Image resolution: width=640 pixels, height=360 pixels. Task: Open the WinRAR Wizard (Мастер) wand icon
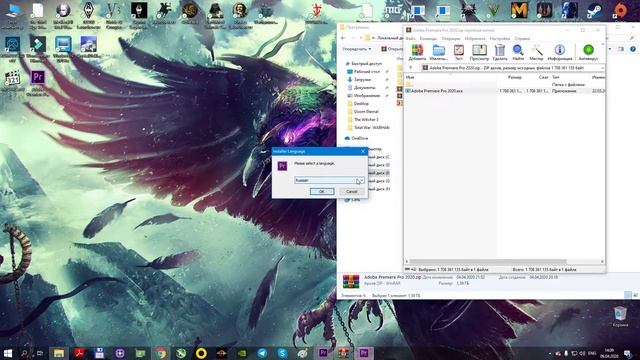click(536, 52)
